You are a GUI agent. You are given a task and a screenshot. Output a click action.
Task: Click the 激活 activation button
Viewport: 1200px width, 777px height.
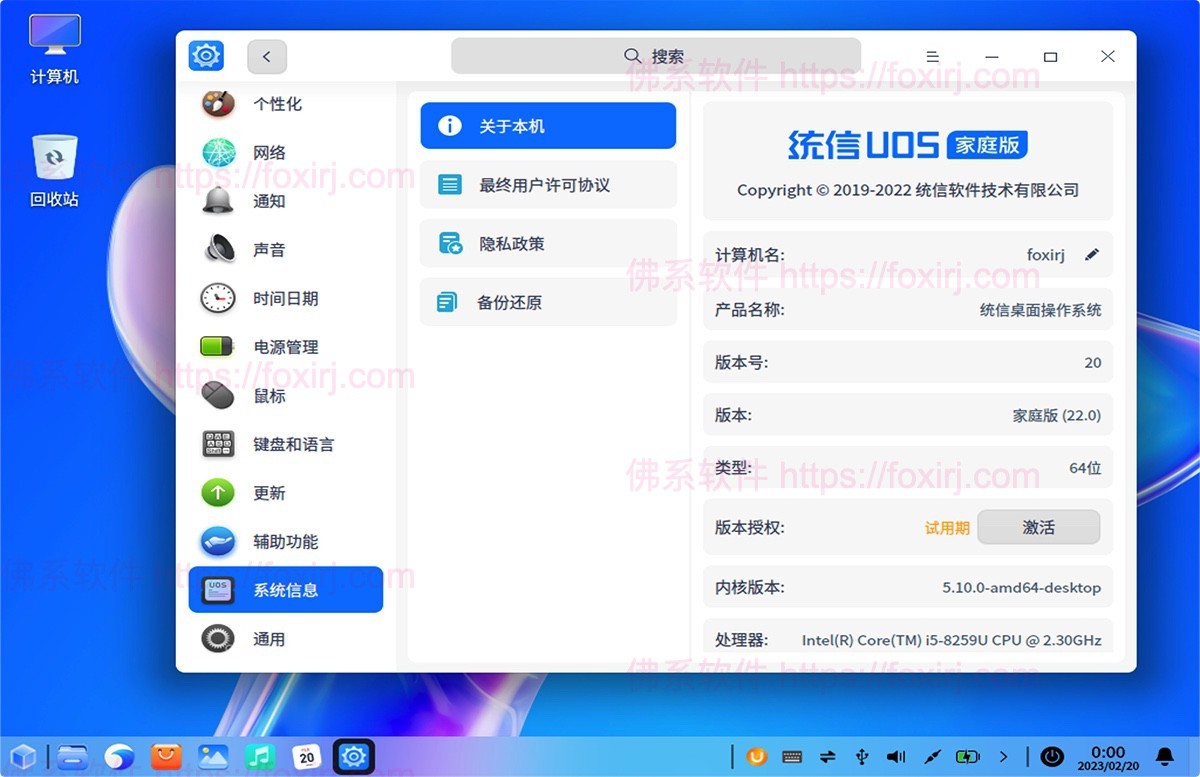(1039, 527)
